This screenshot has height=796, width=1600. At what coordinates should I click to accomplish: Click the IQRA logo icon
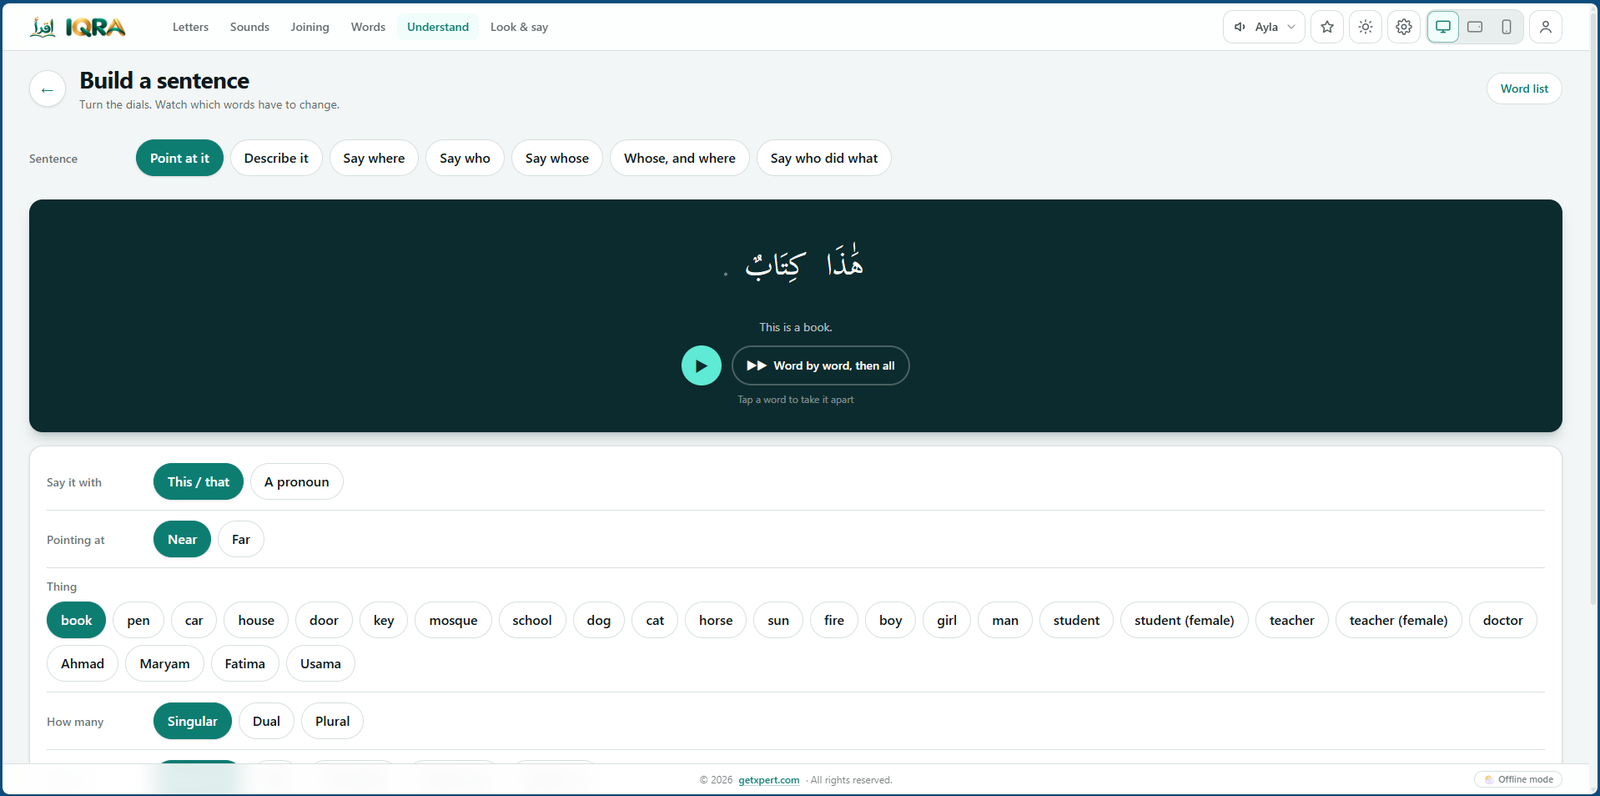[x=43, y=27]
